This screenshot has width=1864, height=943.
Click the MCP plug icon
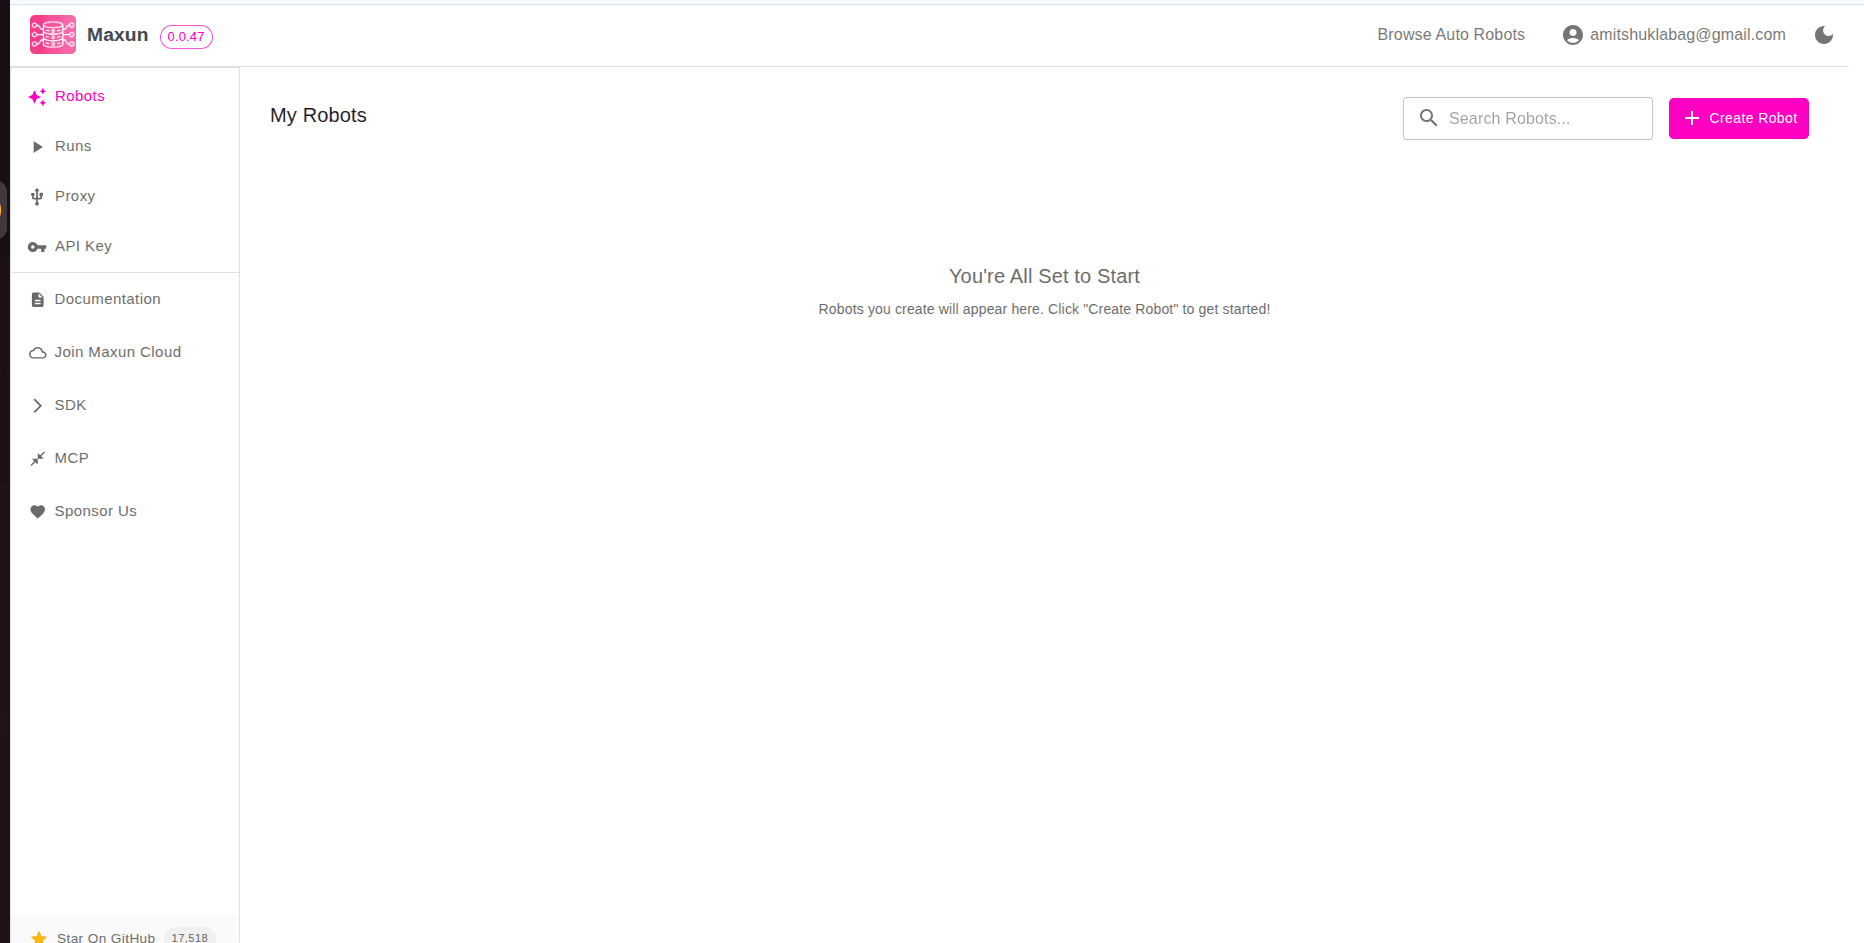pyautogui.click(x=37, y=459)
